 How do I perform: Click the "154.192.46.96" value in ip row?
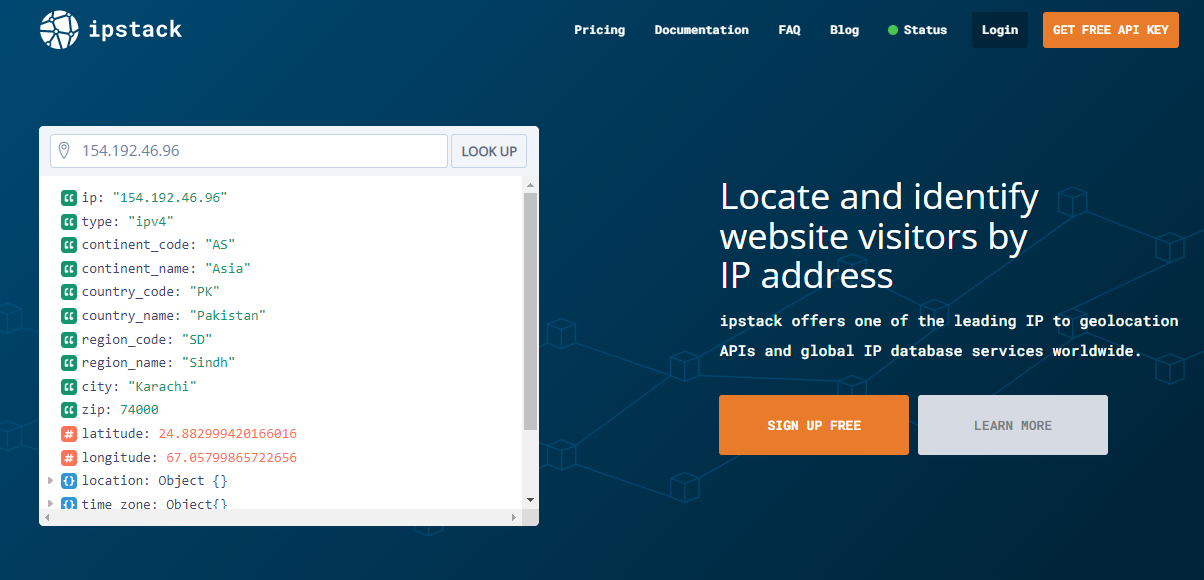[x=169, y=198]
